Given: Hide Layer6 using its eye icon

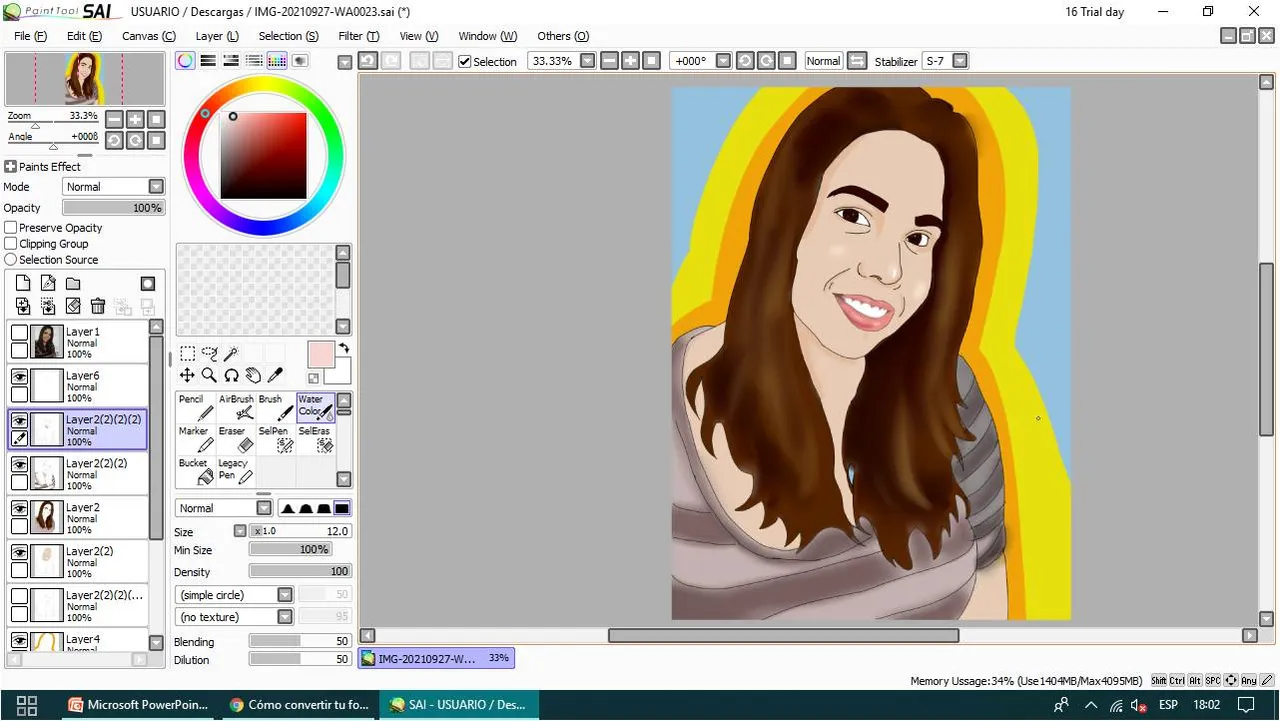Looking at the screenshot, I should pos(19,376).
